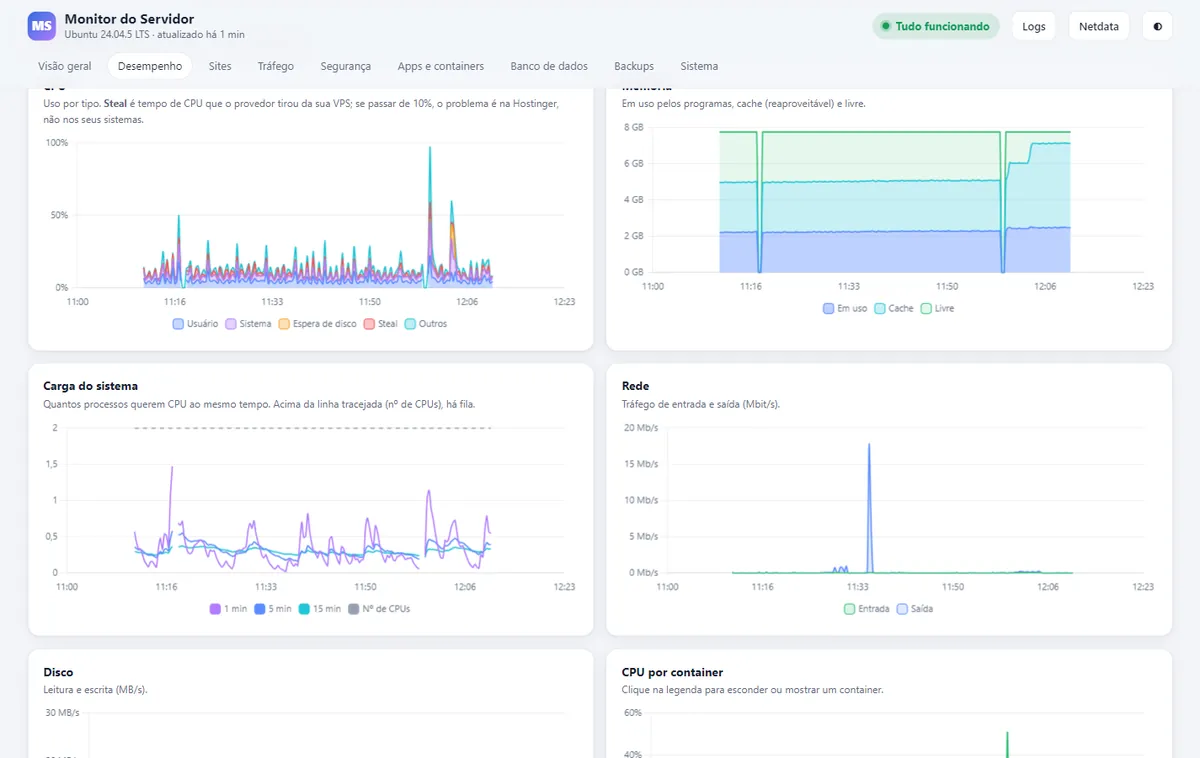Image resolution: width=1200 pixels, height=758 pixels.
Task: Toggle the Entrada network series
Action: (867, 608)
